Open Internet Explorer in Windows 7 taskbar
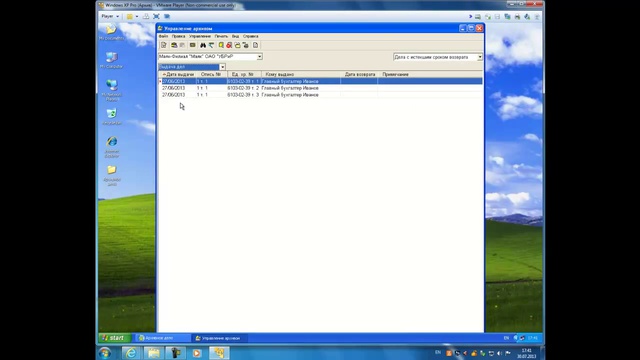This screenshot has width=640, height=360. pyautogui.click(x=131, y=353)
